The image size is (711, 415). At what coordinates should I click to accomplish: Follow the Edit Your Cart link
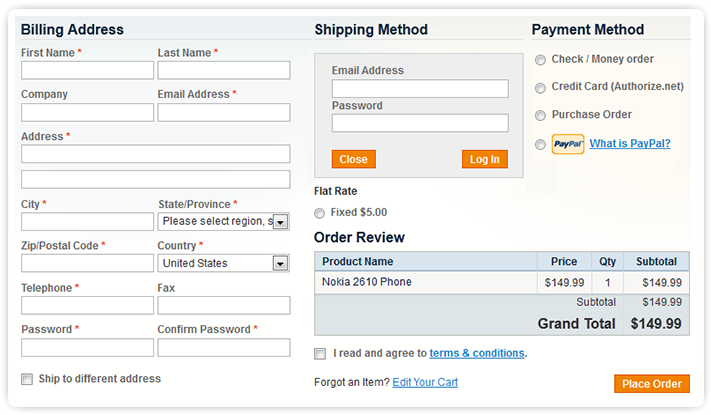pos(425,382)
